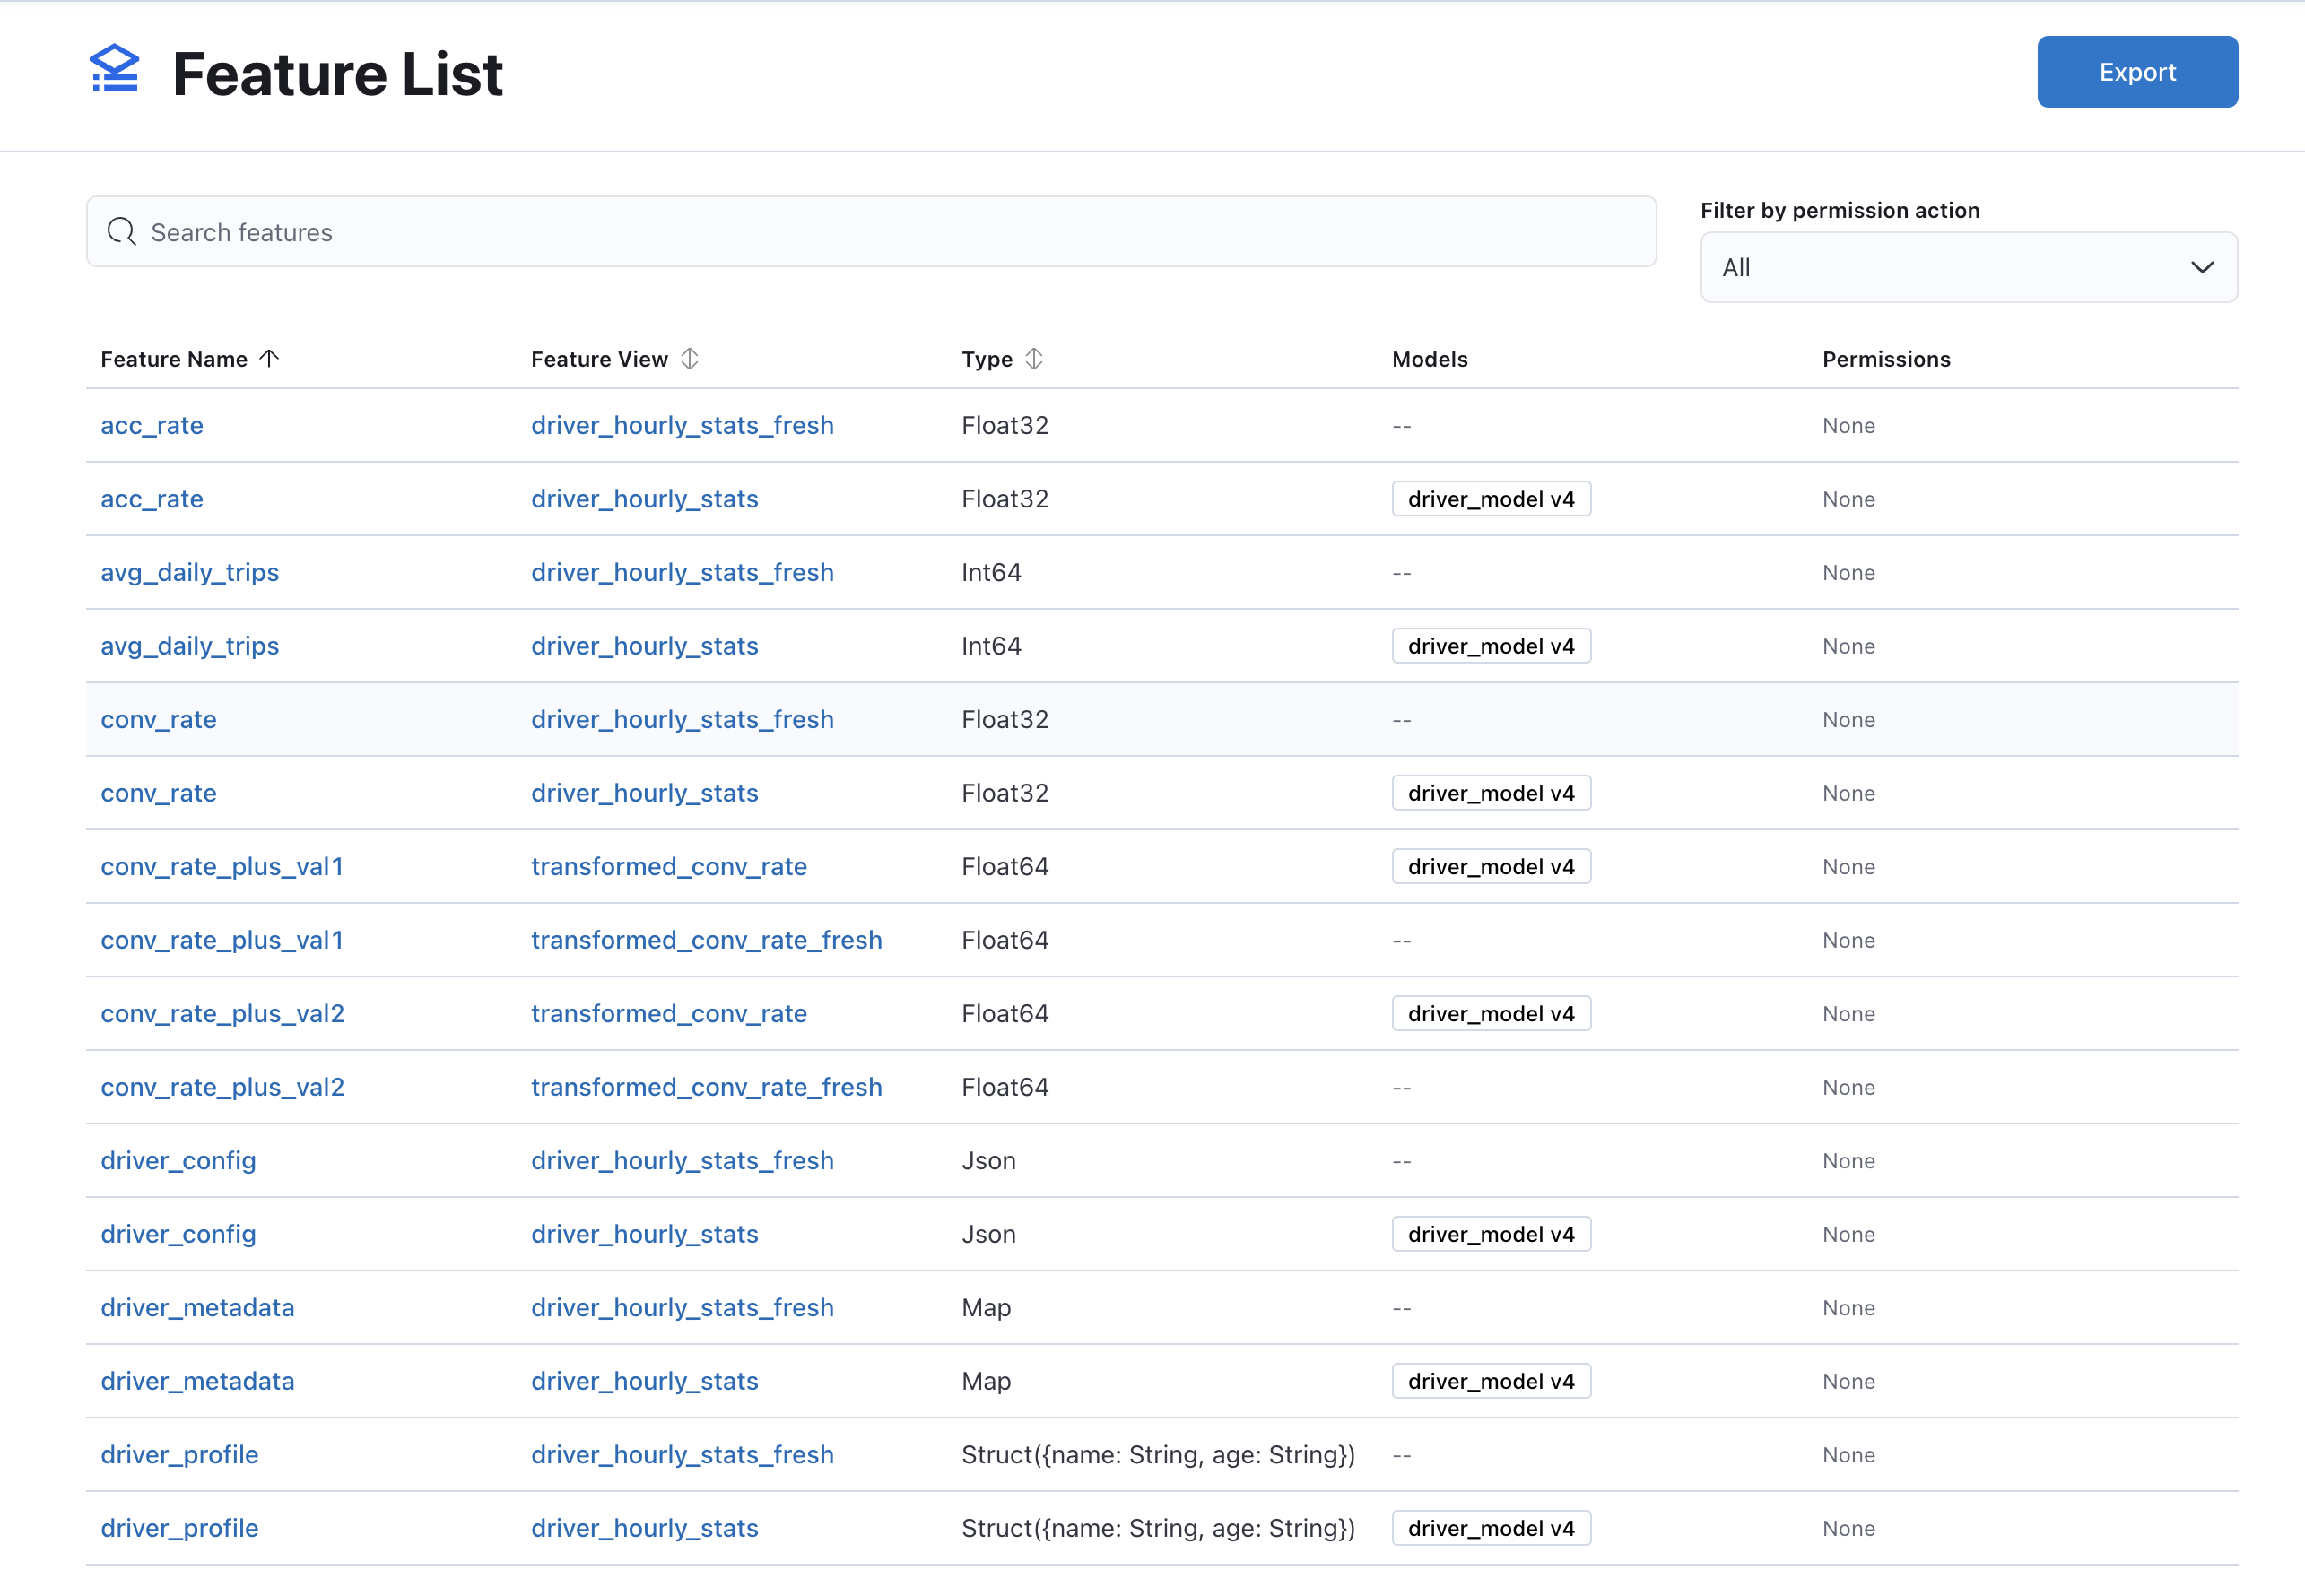Viewport: 2305px width, 1596px height.
Task: Click driver_model v4 badge in driver_profile row
Action: tap(1491, 1528)
